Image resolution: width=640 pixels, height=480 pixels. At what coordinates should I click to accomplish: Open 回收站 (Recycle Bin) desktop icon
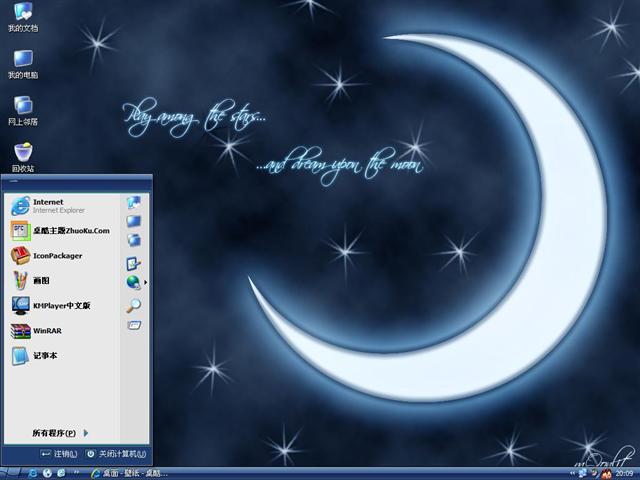coord(22,153)
